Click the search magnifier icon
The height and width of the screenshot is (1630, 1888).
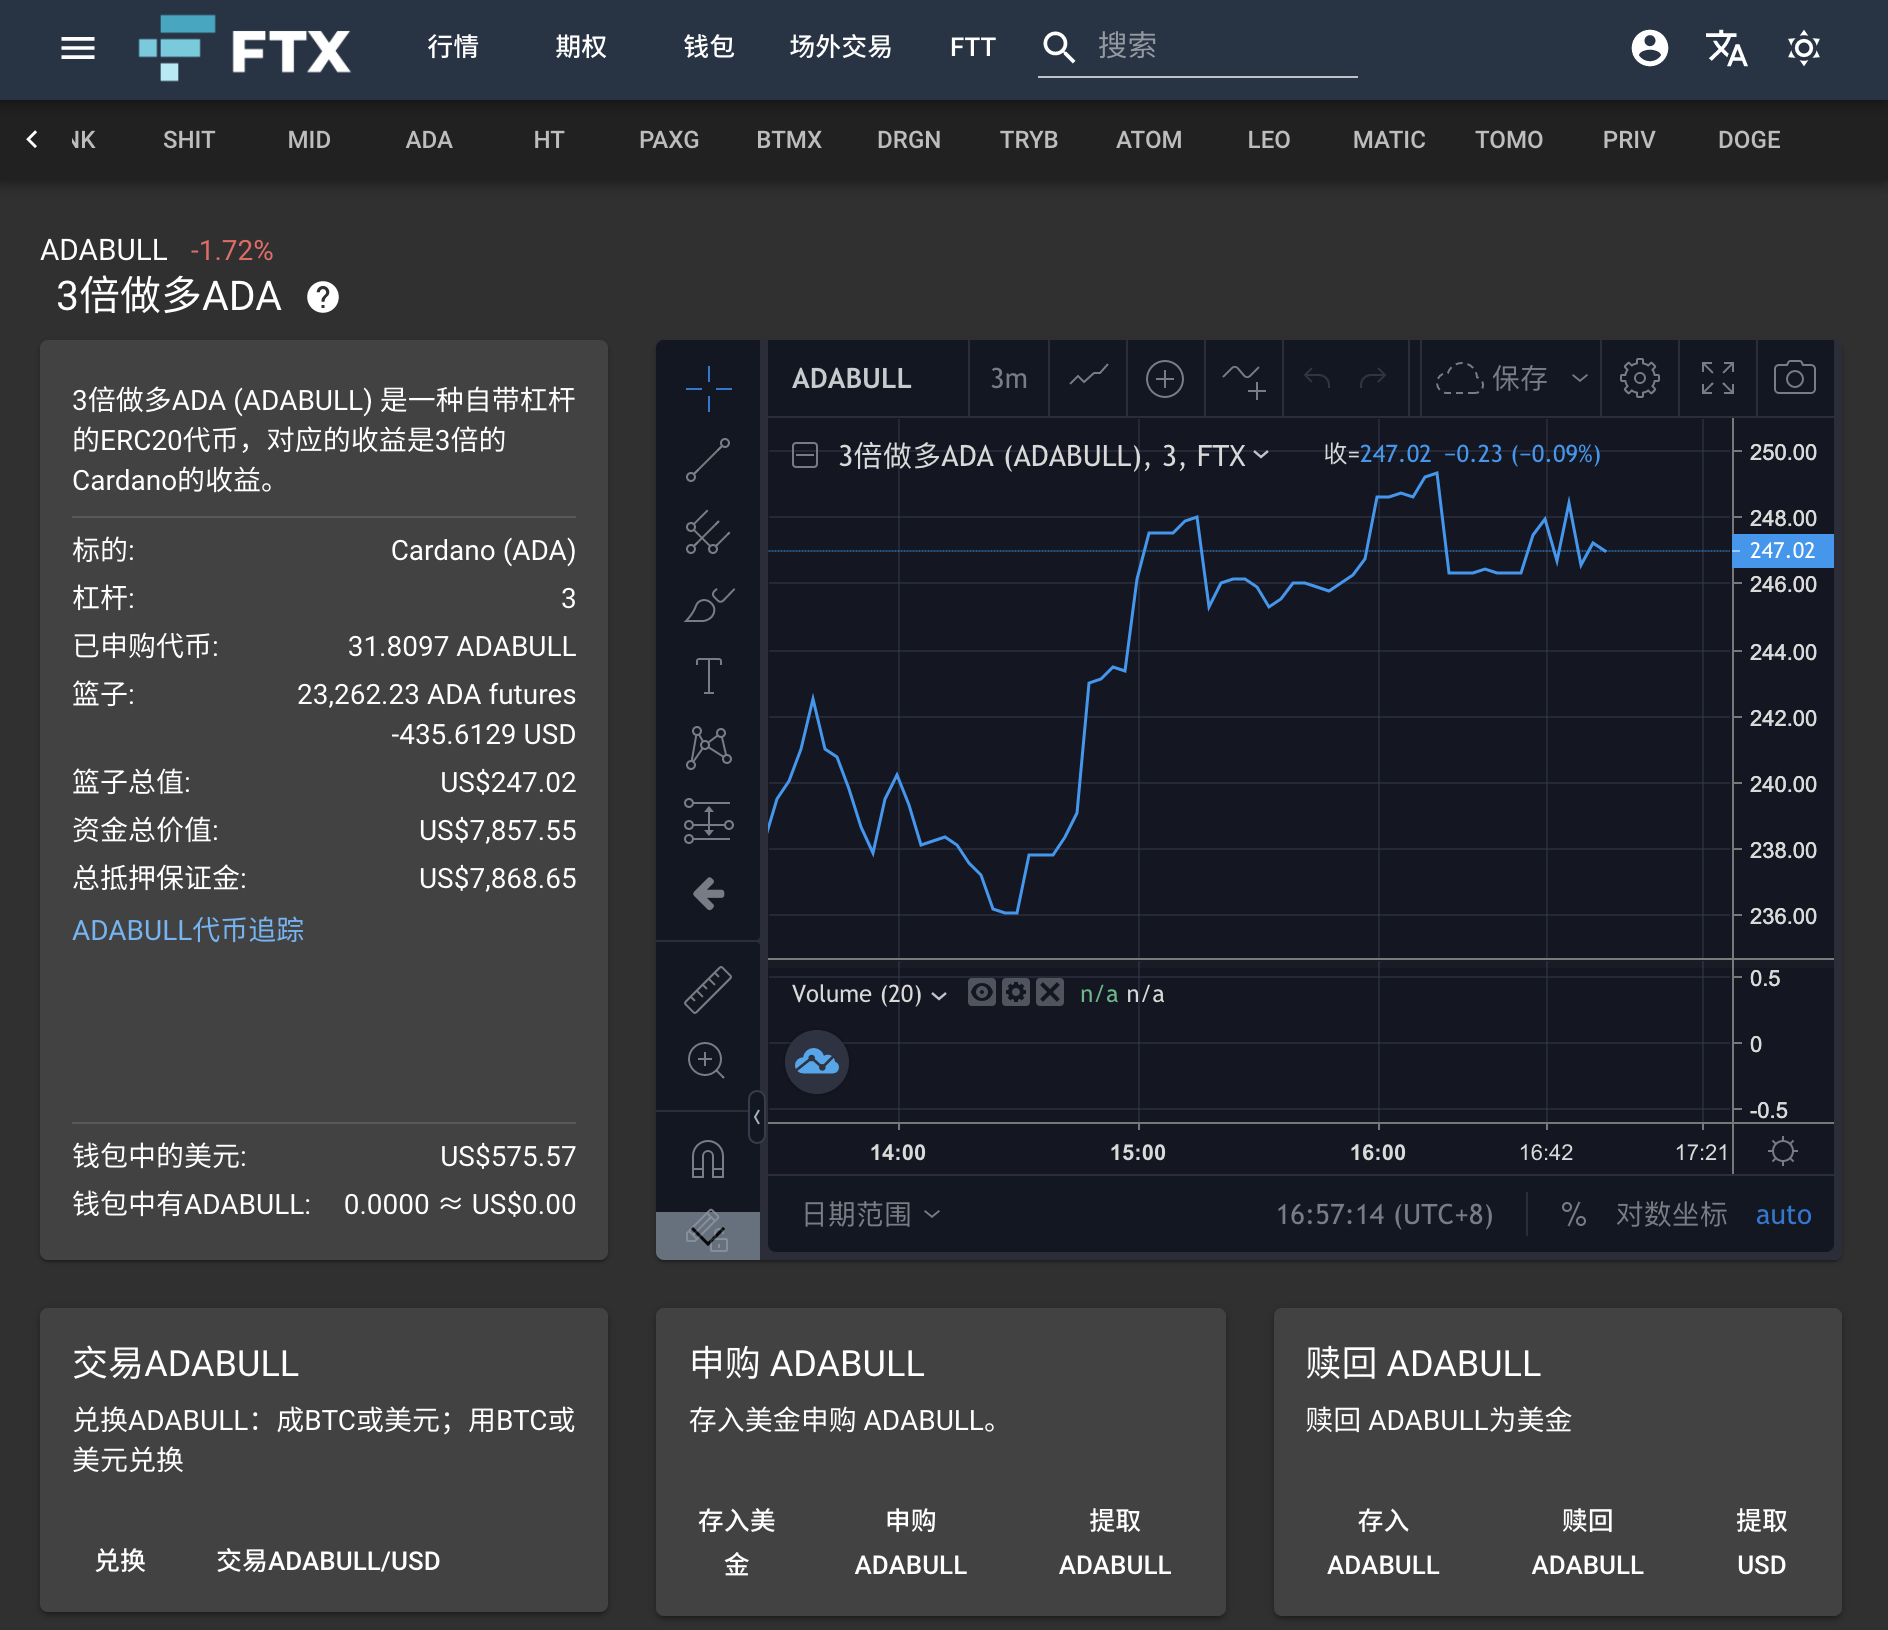(1058, 47)
